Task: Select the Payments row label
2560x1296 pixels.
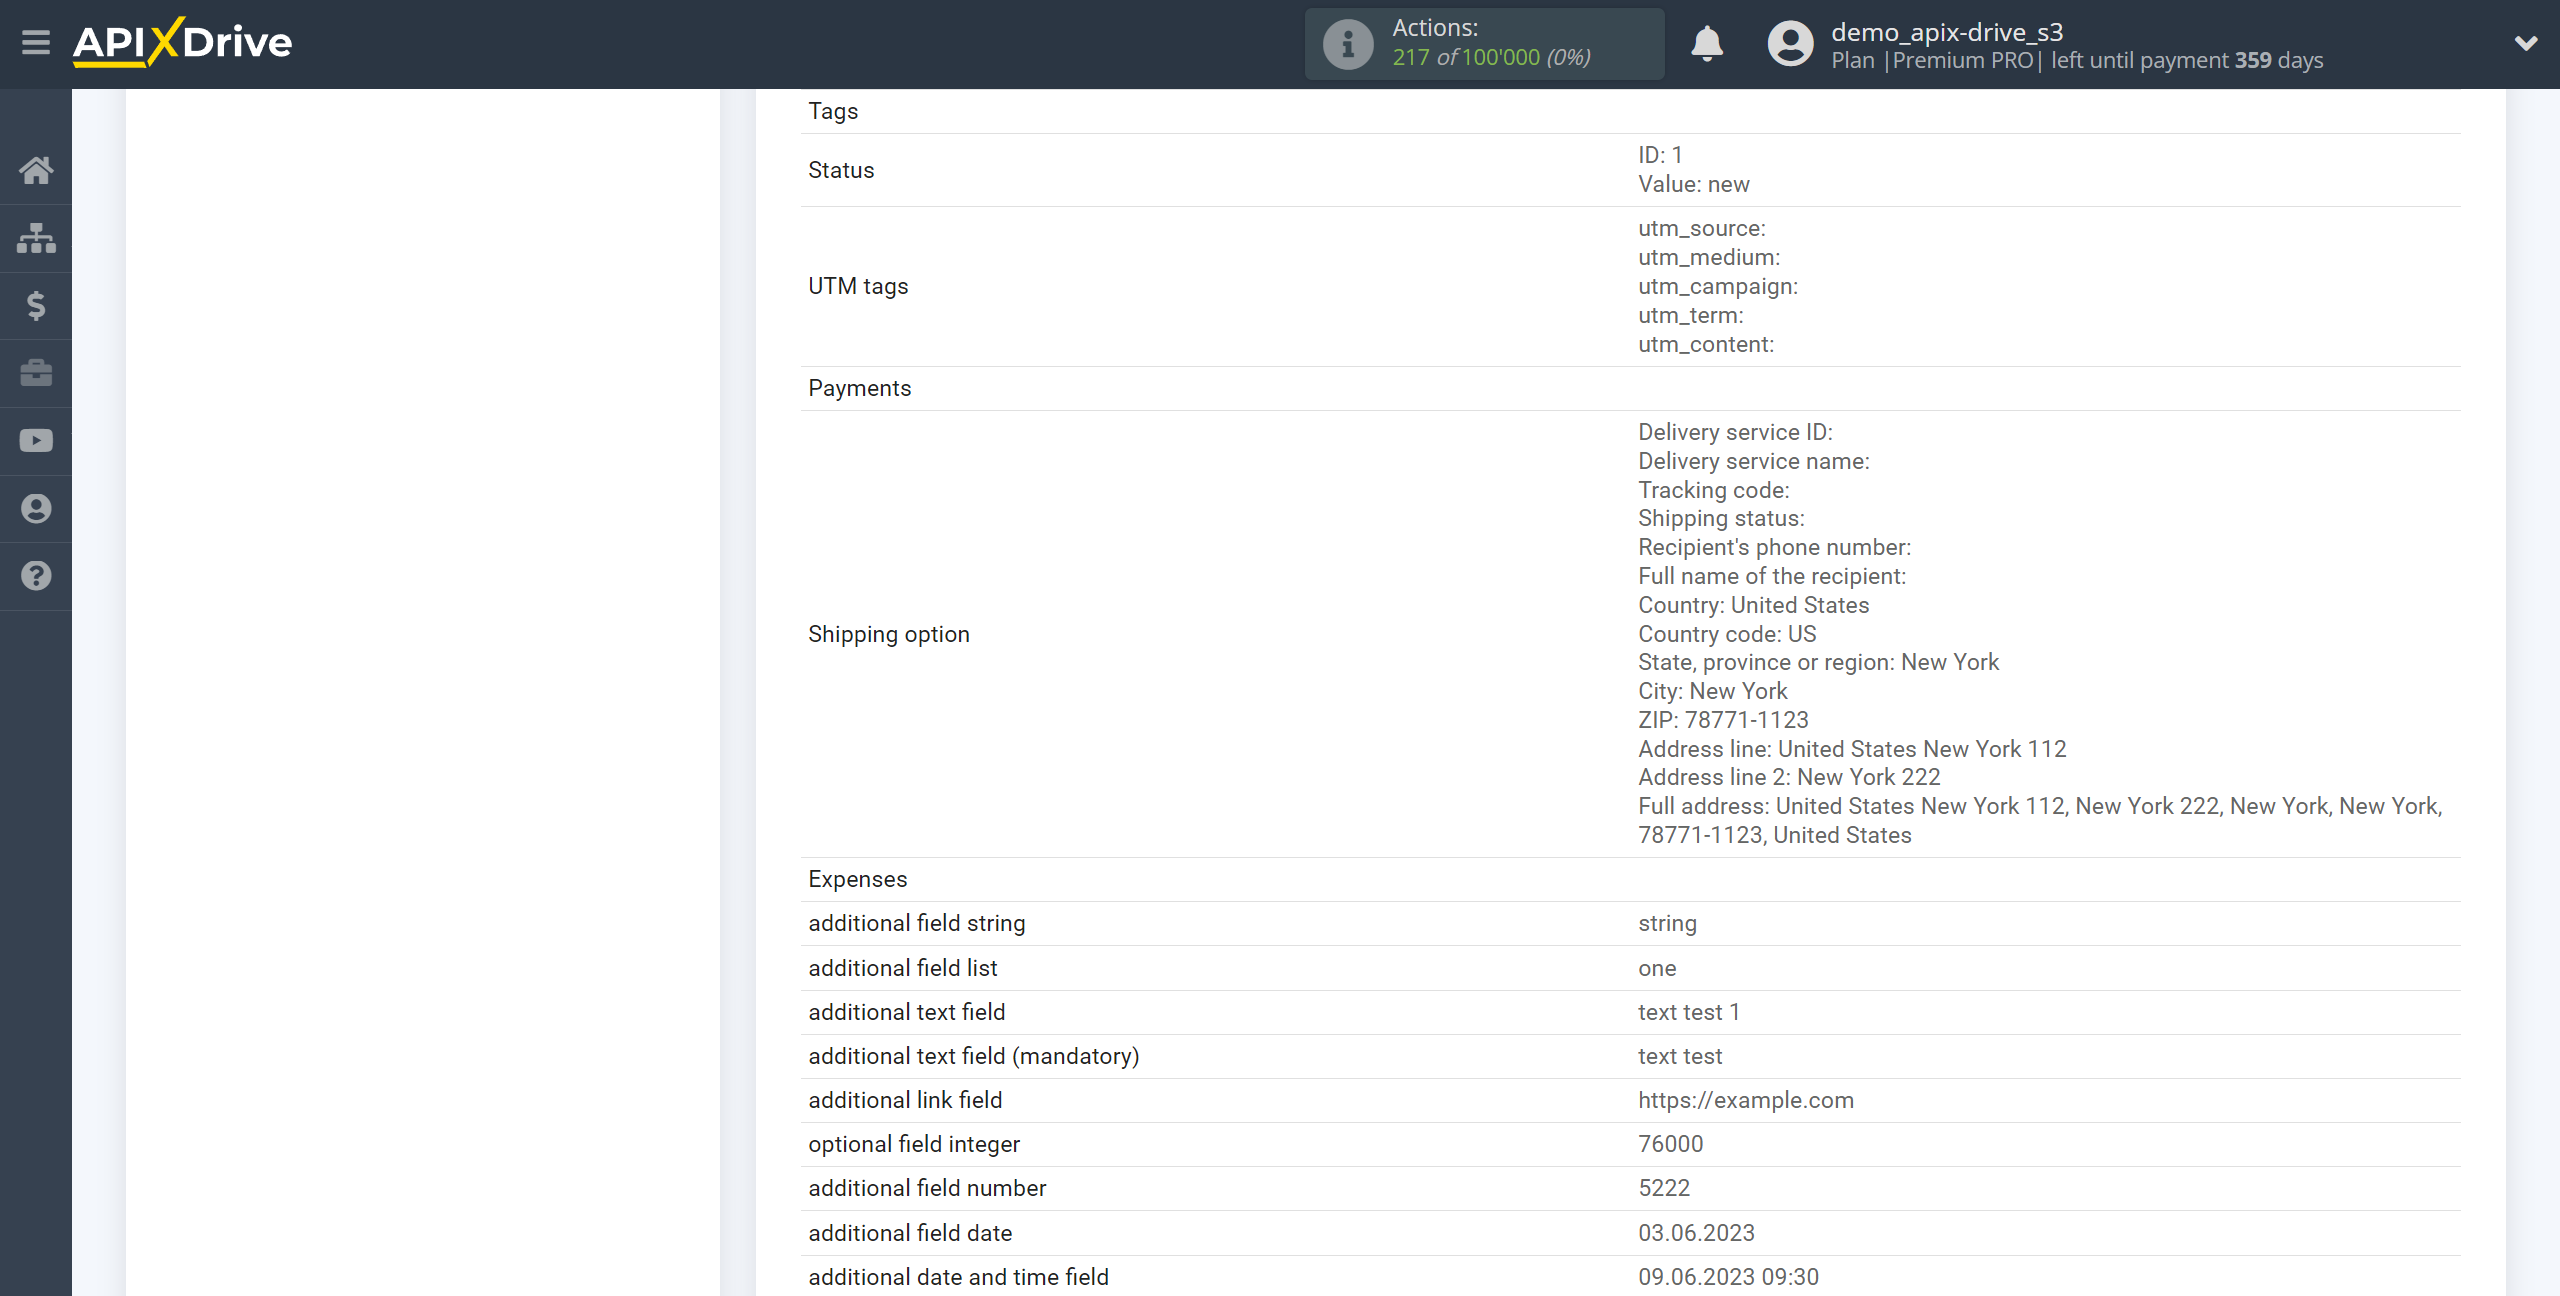Action: 859,388
